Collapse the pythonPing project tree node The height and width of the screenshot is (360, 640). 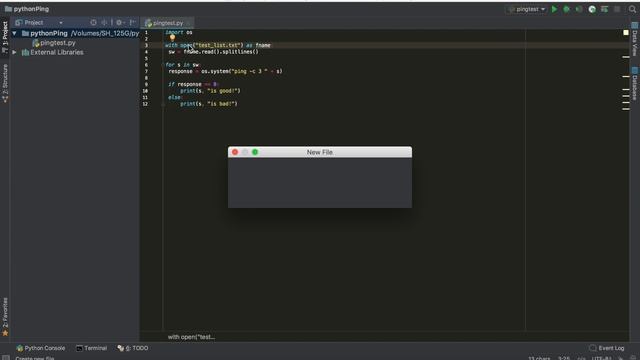(x=15, y=33)
